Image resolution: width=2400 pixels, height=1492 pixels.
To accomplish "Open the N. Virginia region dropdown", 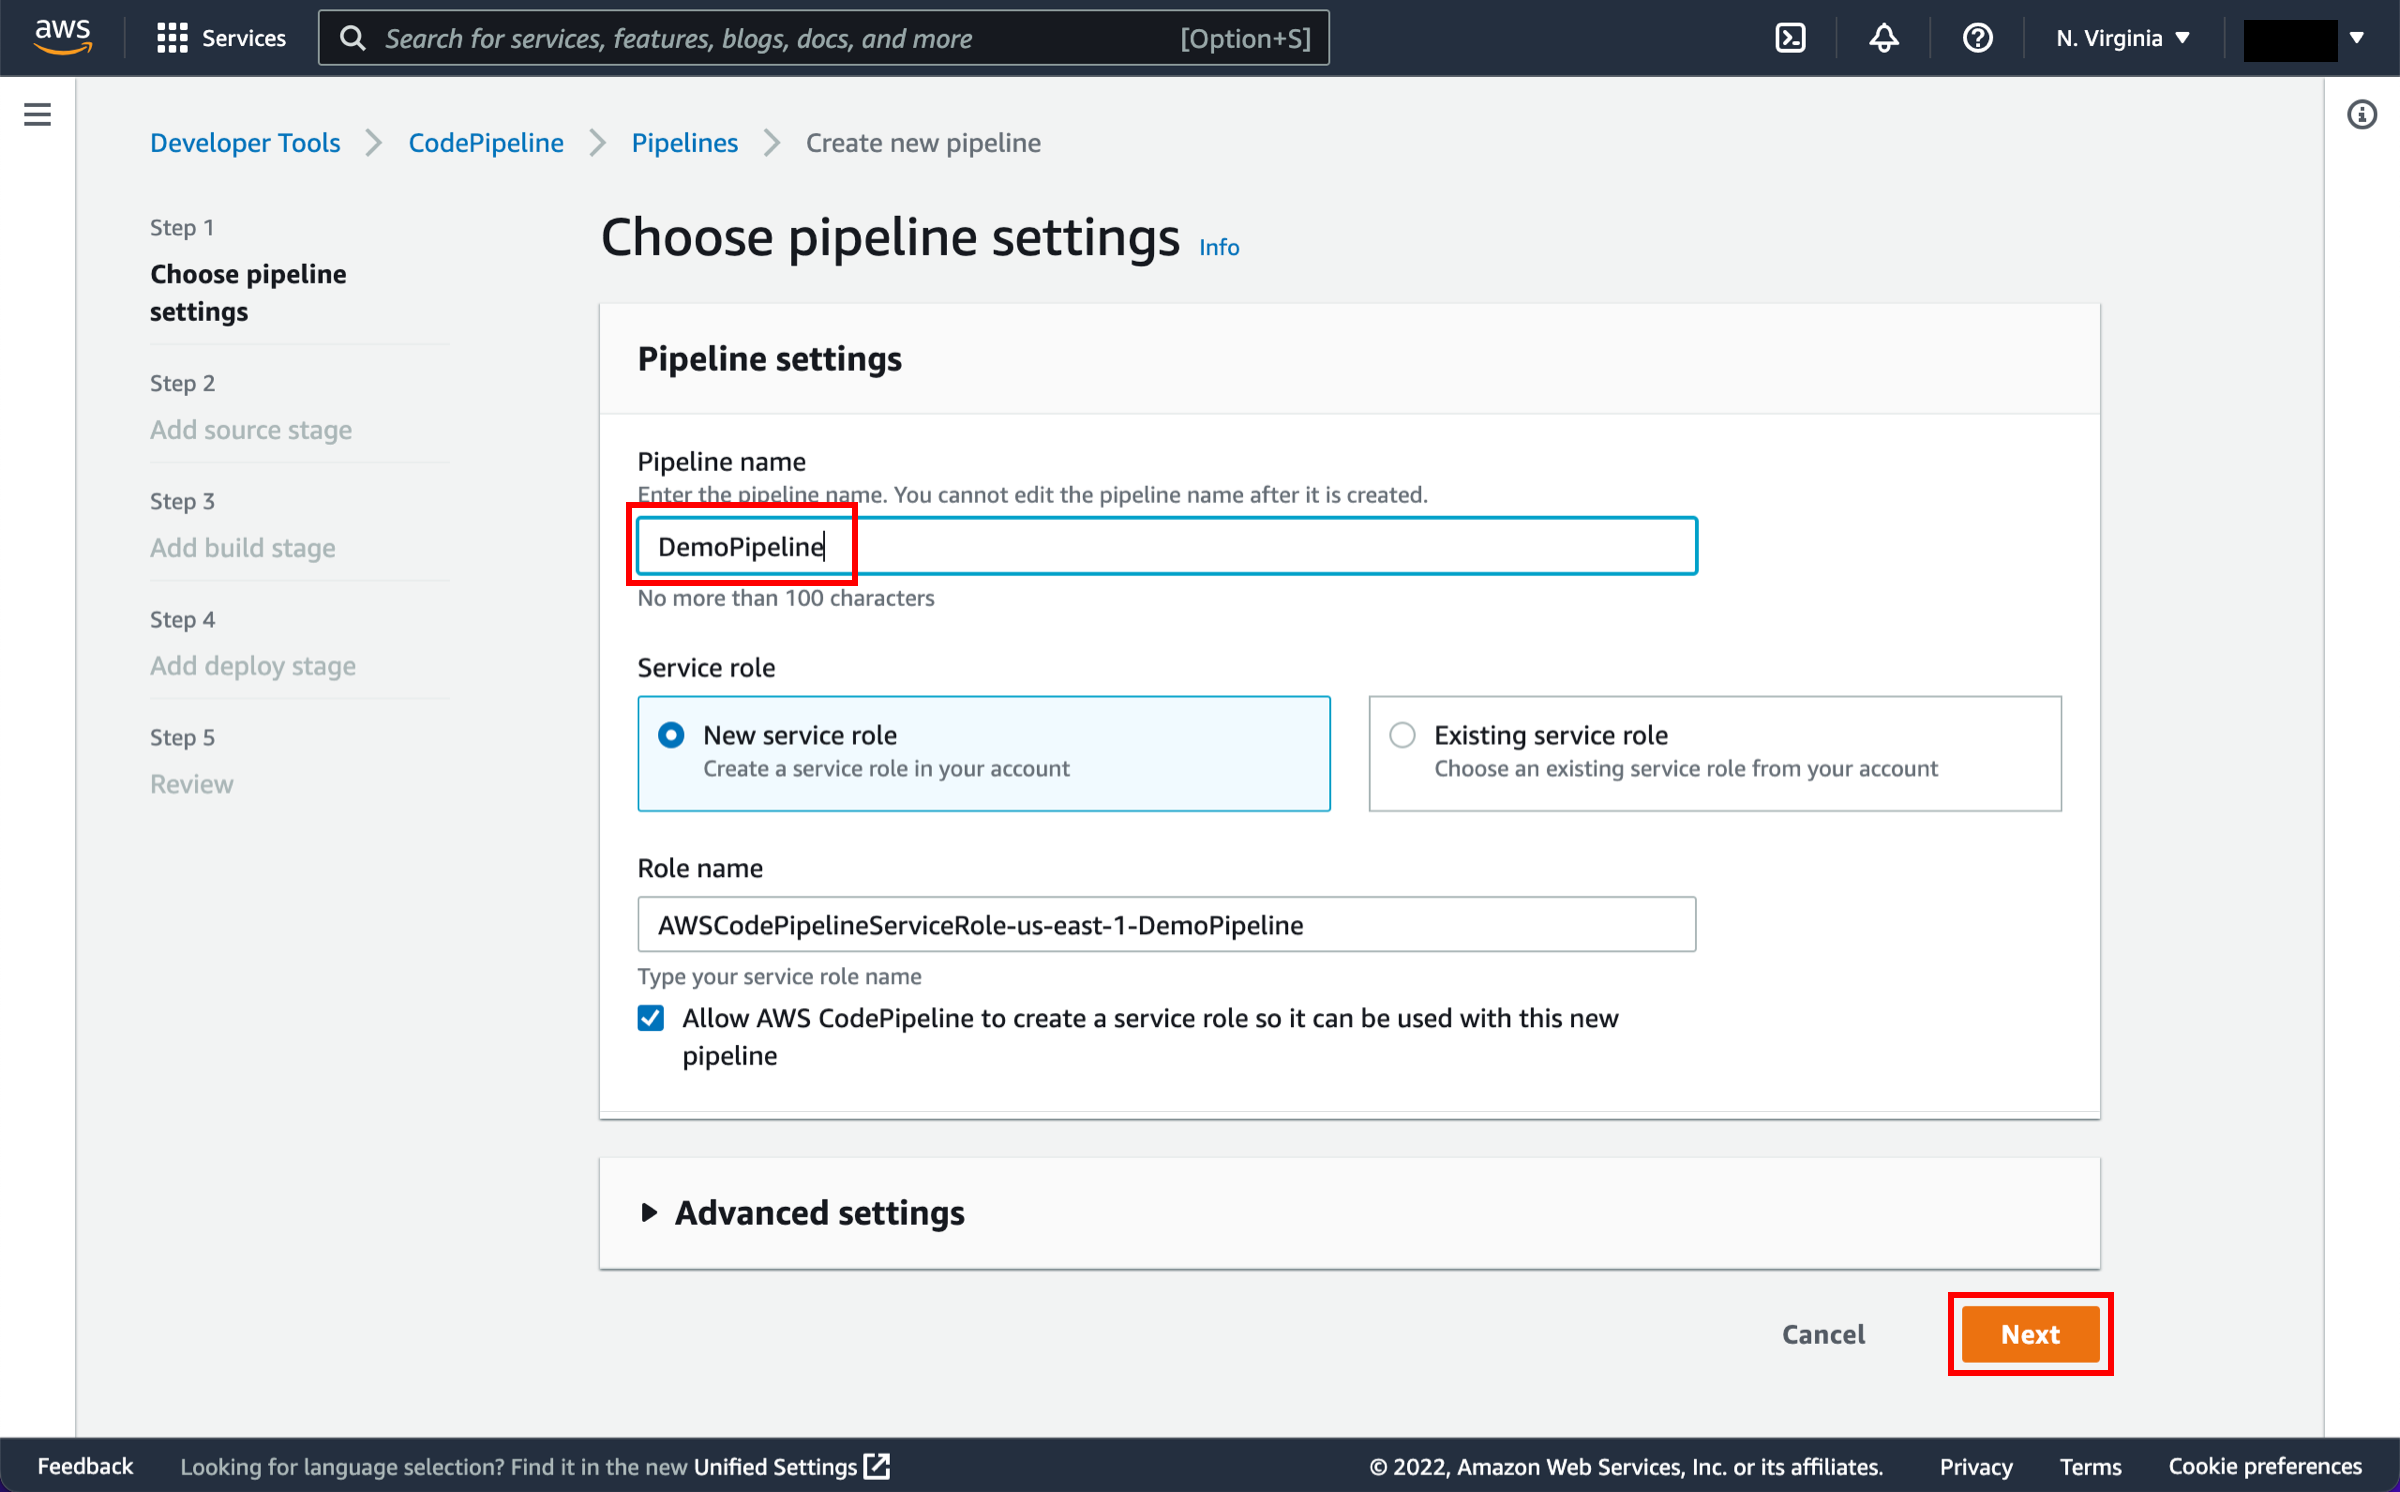I will click(2123, 38).
